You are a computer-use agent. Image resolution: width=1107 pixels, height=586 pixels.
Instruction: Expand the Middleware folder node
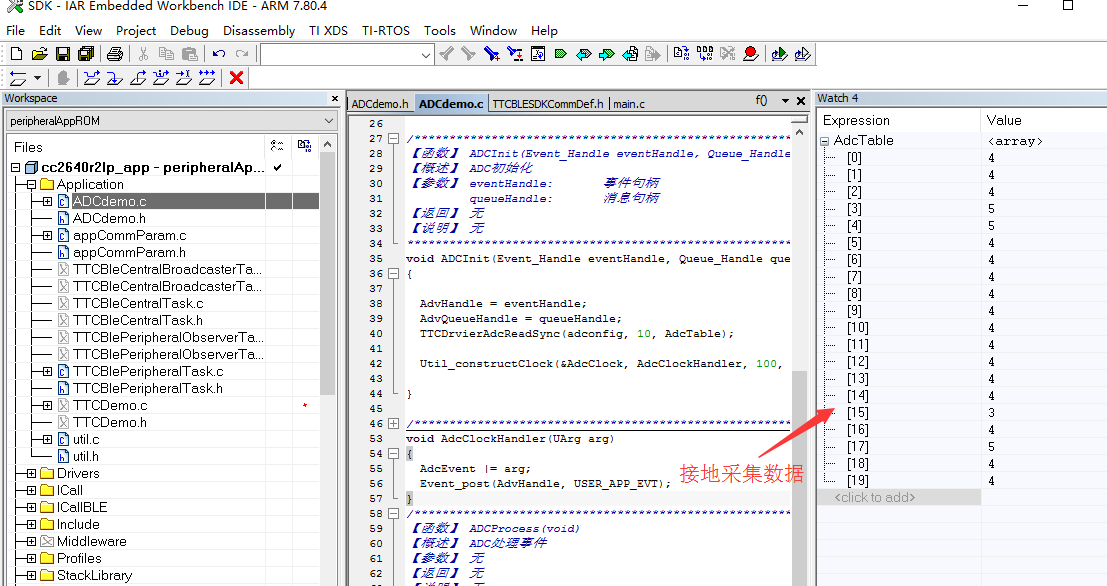[x=31, y=542]
